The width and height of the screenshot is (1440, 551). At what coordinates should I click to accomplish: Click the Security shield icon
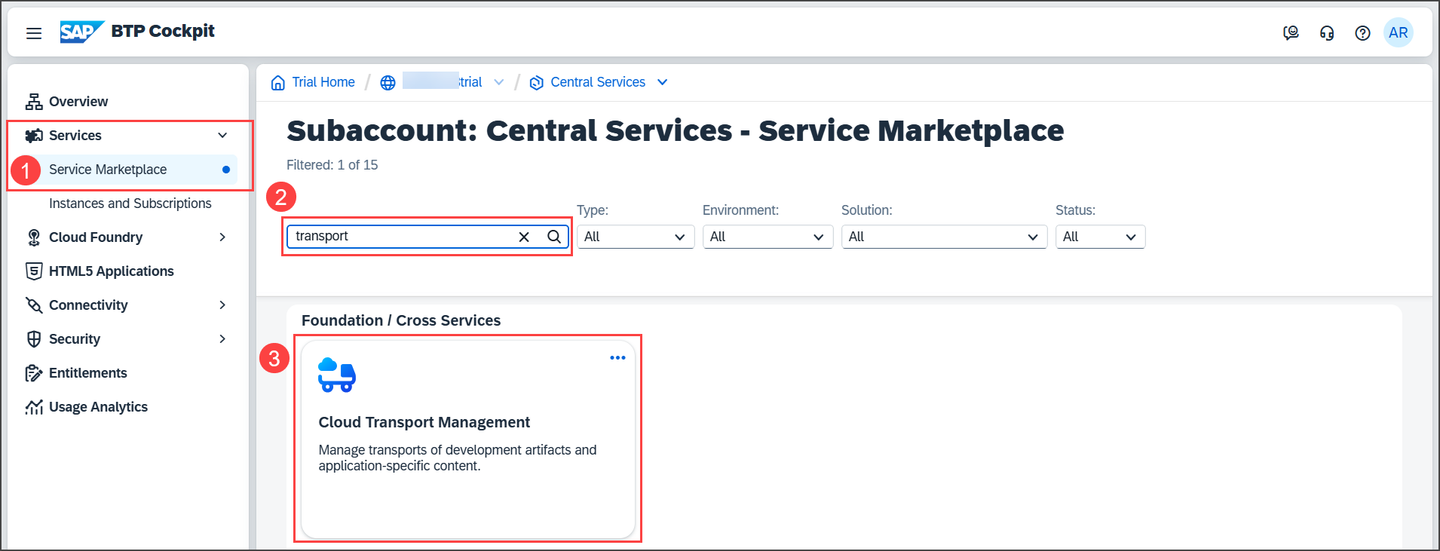click(33, 339)
